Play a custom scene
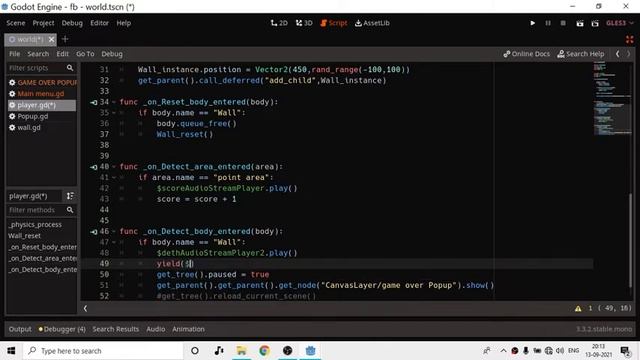 [x=595, y=23]
